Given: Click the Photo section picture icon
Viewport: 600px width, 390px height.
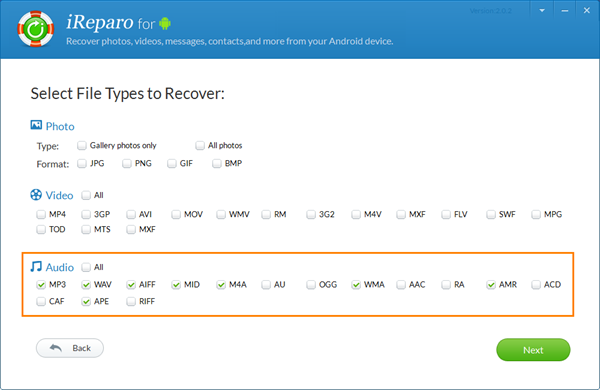Looking at the screenshot, I should tap(36, 125).
